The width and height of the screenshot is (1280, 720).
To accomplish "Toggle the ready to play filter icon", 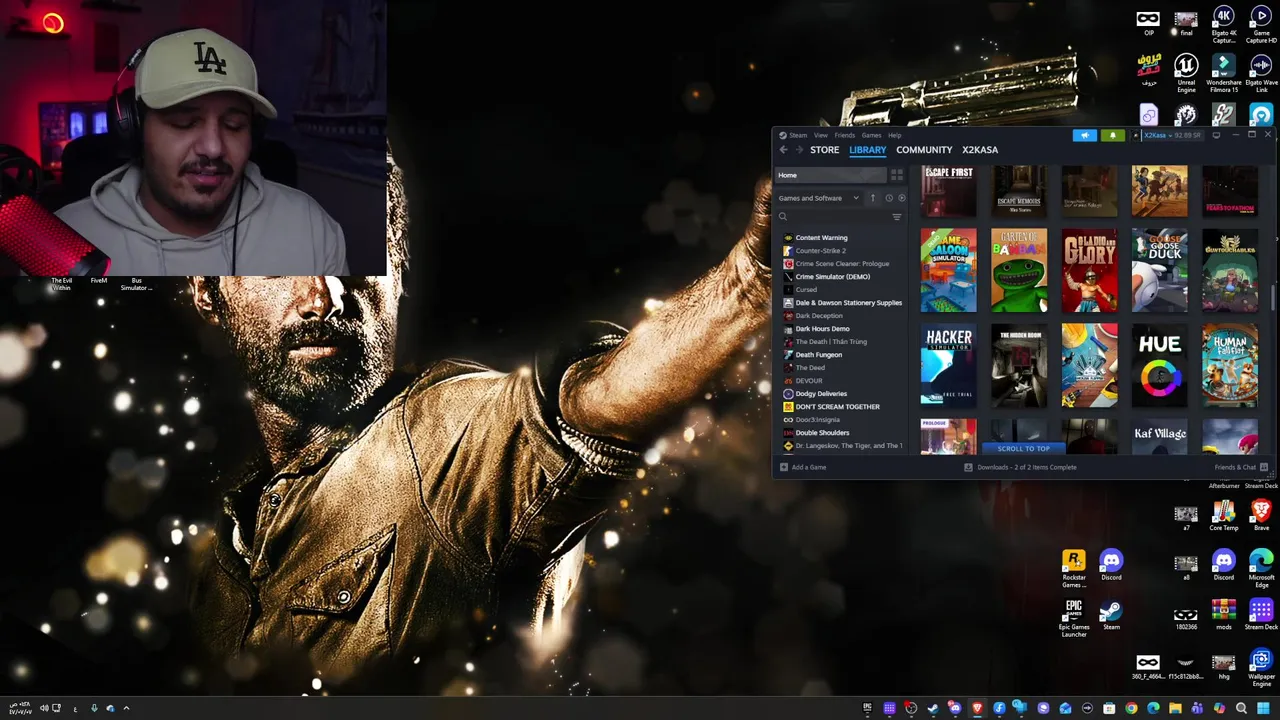I will pos(901,198).
